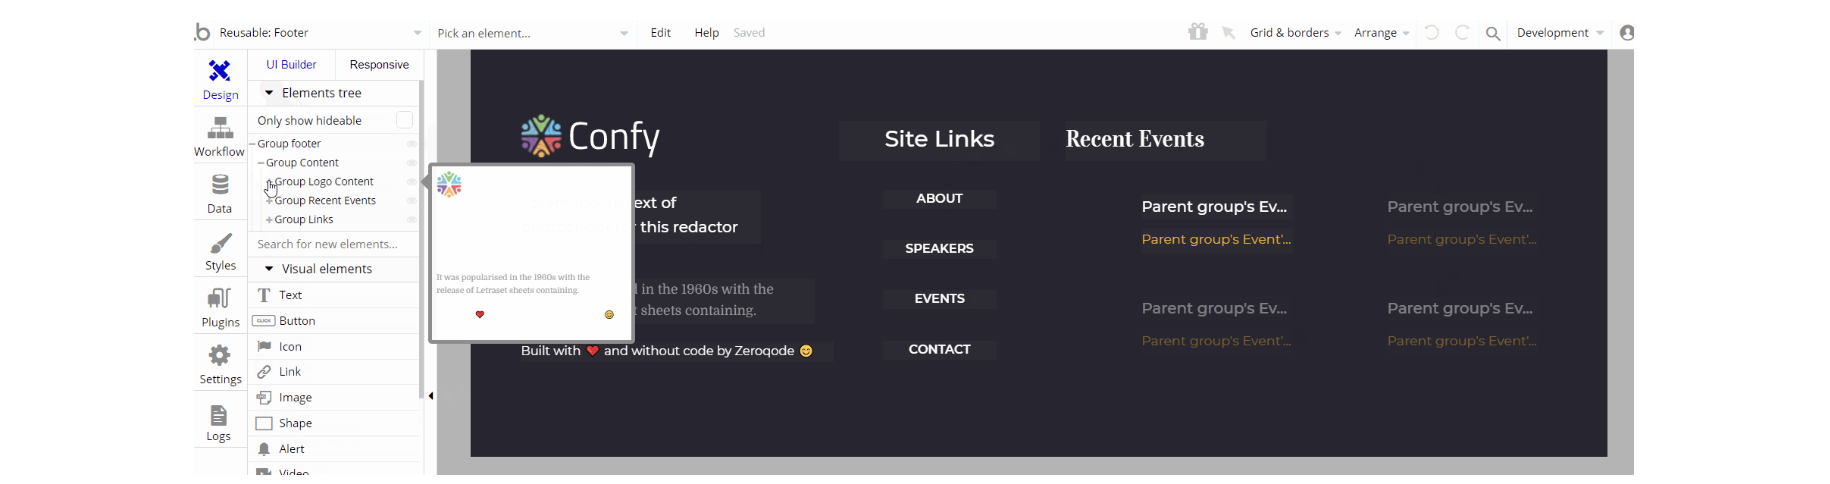This screenshot has width=1830, height=484.
Task: Open the Edit menu
Action: coord(660,33)
